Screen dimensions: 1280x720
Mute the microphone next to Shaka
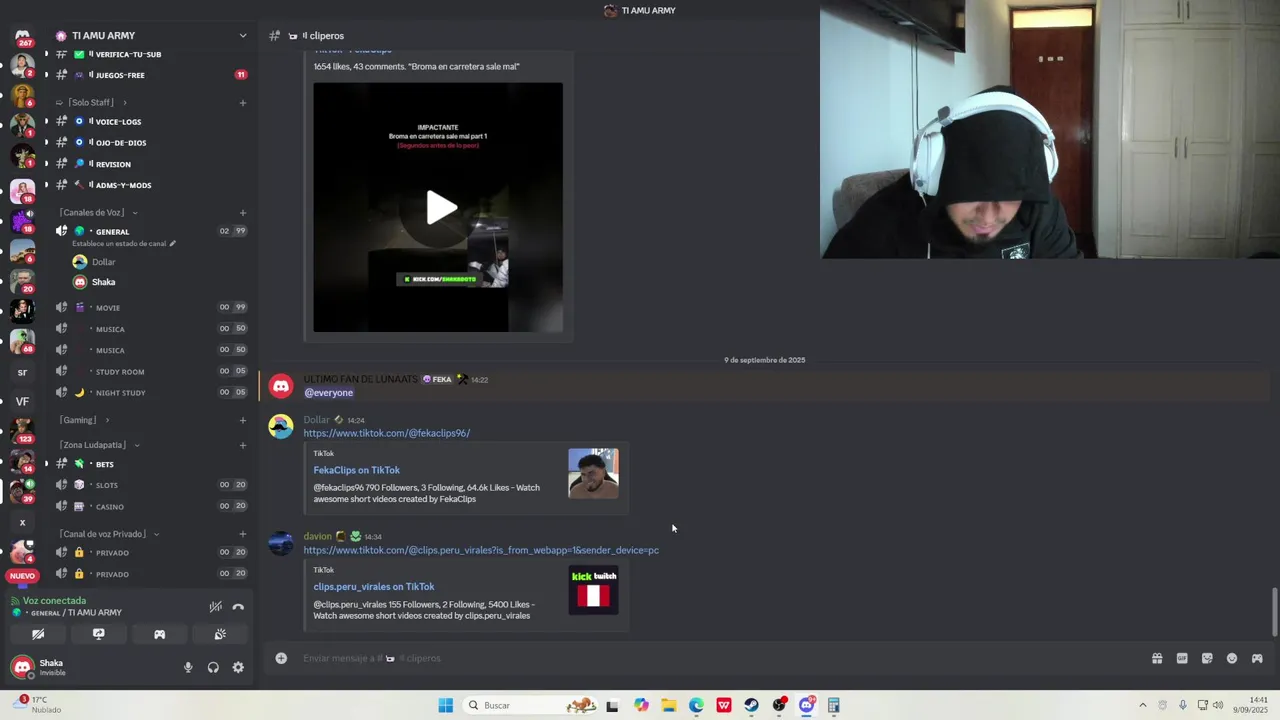pyautogui.click(x=188, y=667)
